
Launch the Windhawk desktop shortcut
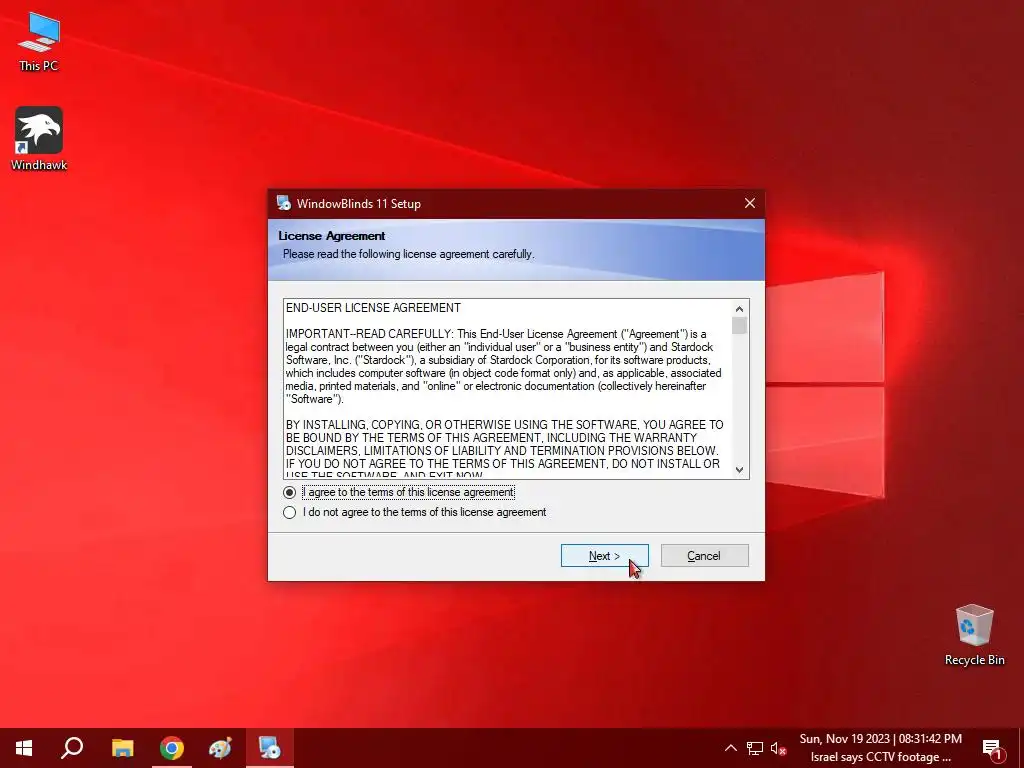[39, 138]
